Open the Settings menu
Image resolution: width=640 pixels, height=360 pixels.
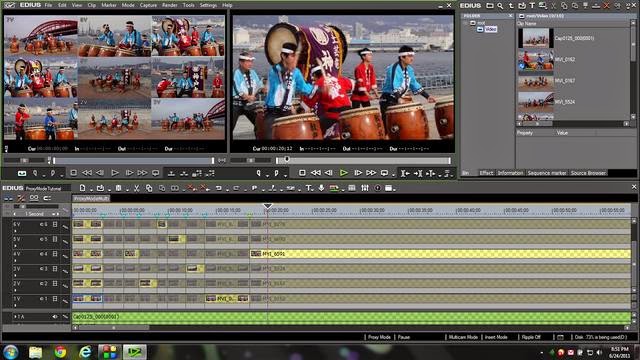tap(208, 5)
